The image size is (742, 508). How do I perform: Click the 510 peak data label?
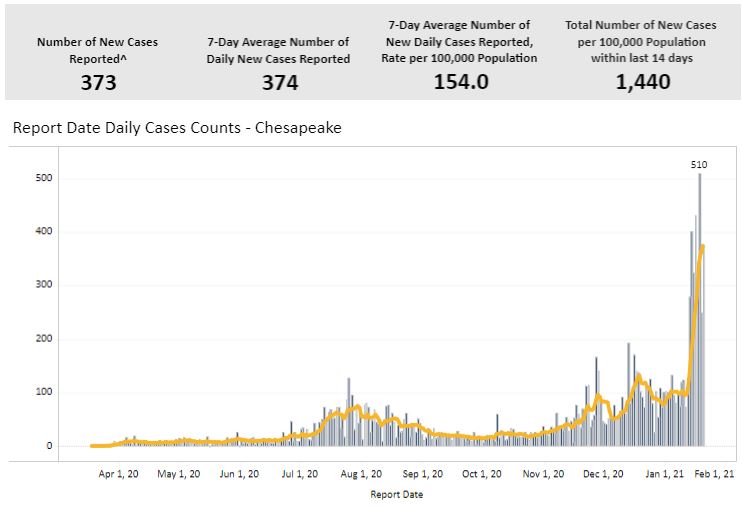coord(699,164)
